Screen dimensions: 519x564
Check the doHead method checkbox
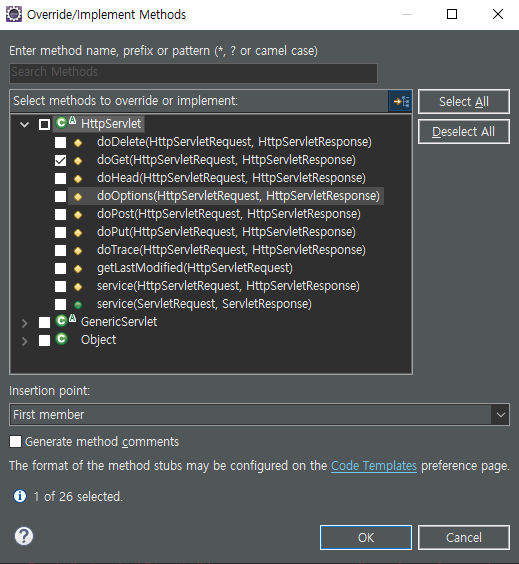point(60,178)
